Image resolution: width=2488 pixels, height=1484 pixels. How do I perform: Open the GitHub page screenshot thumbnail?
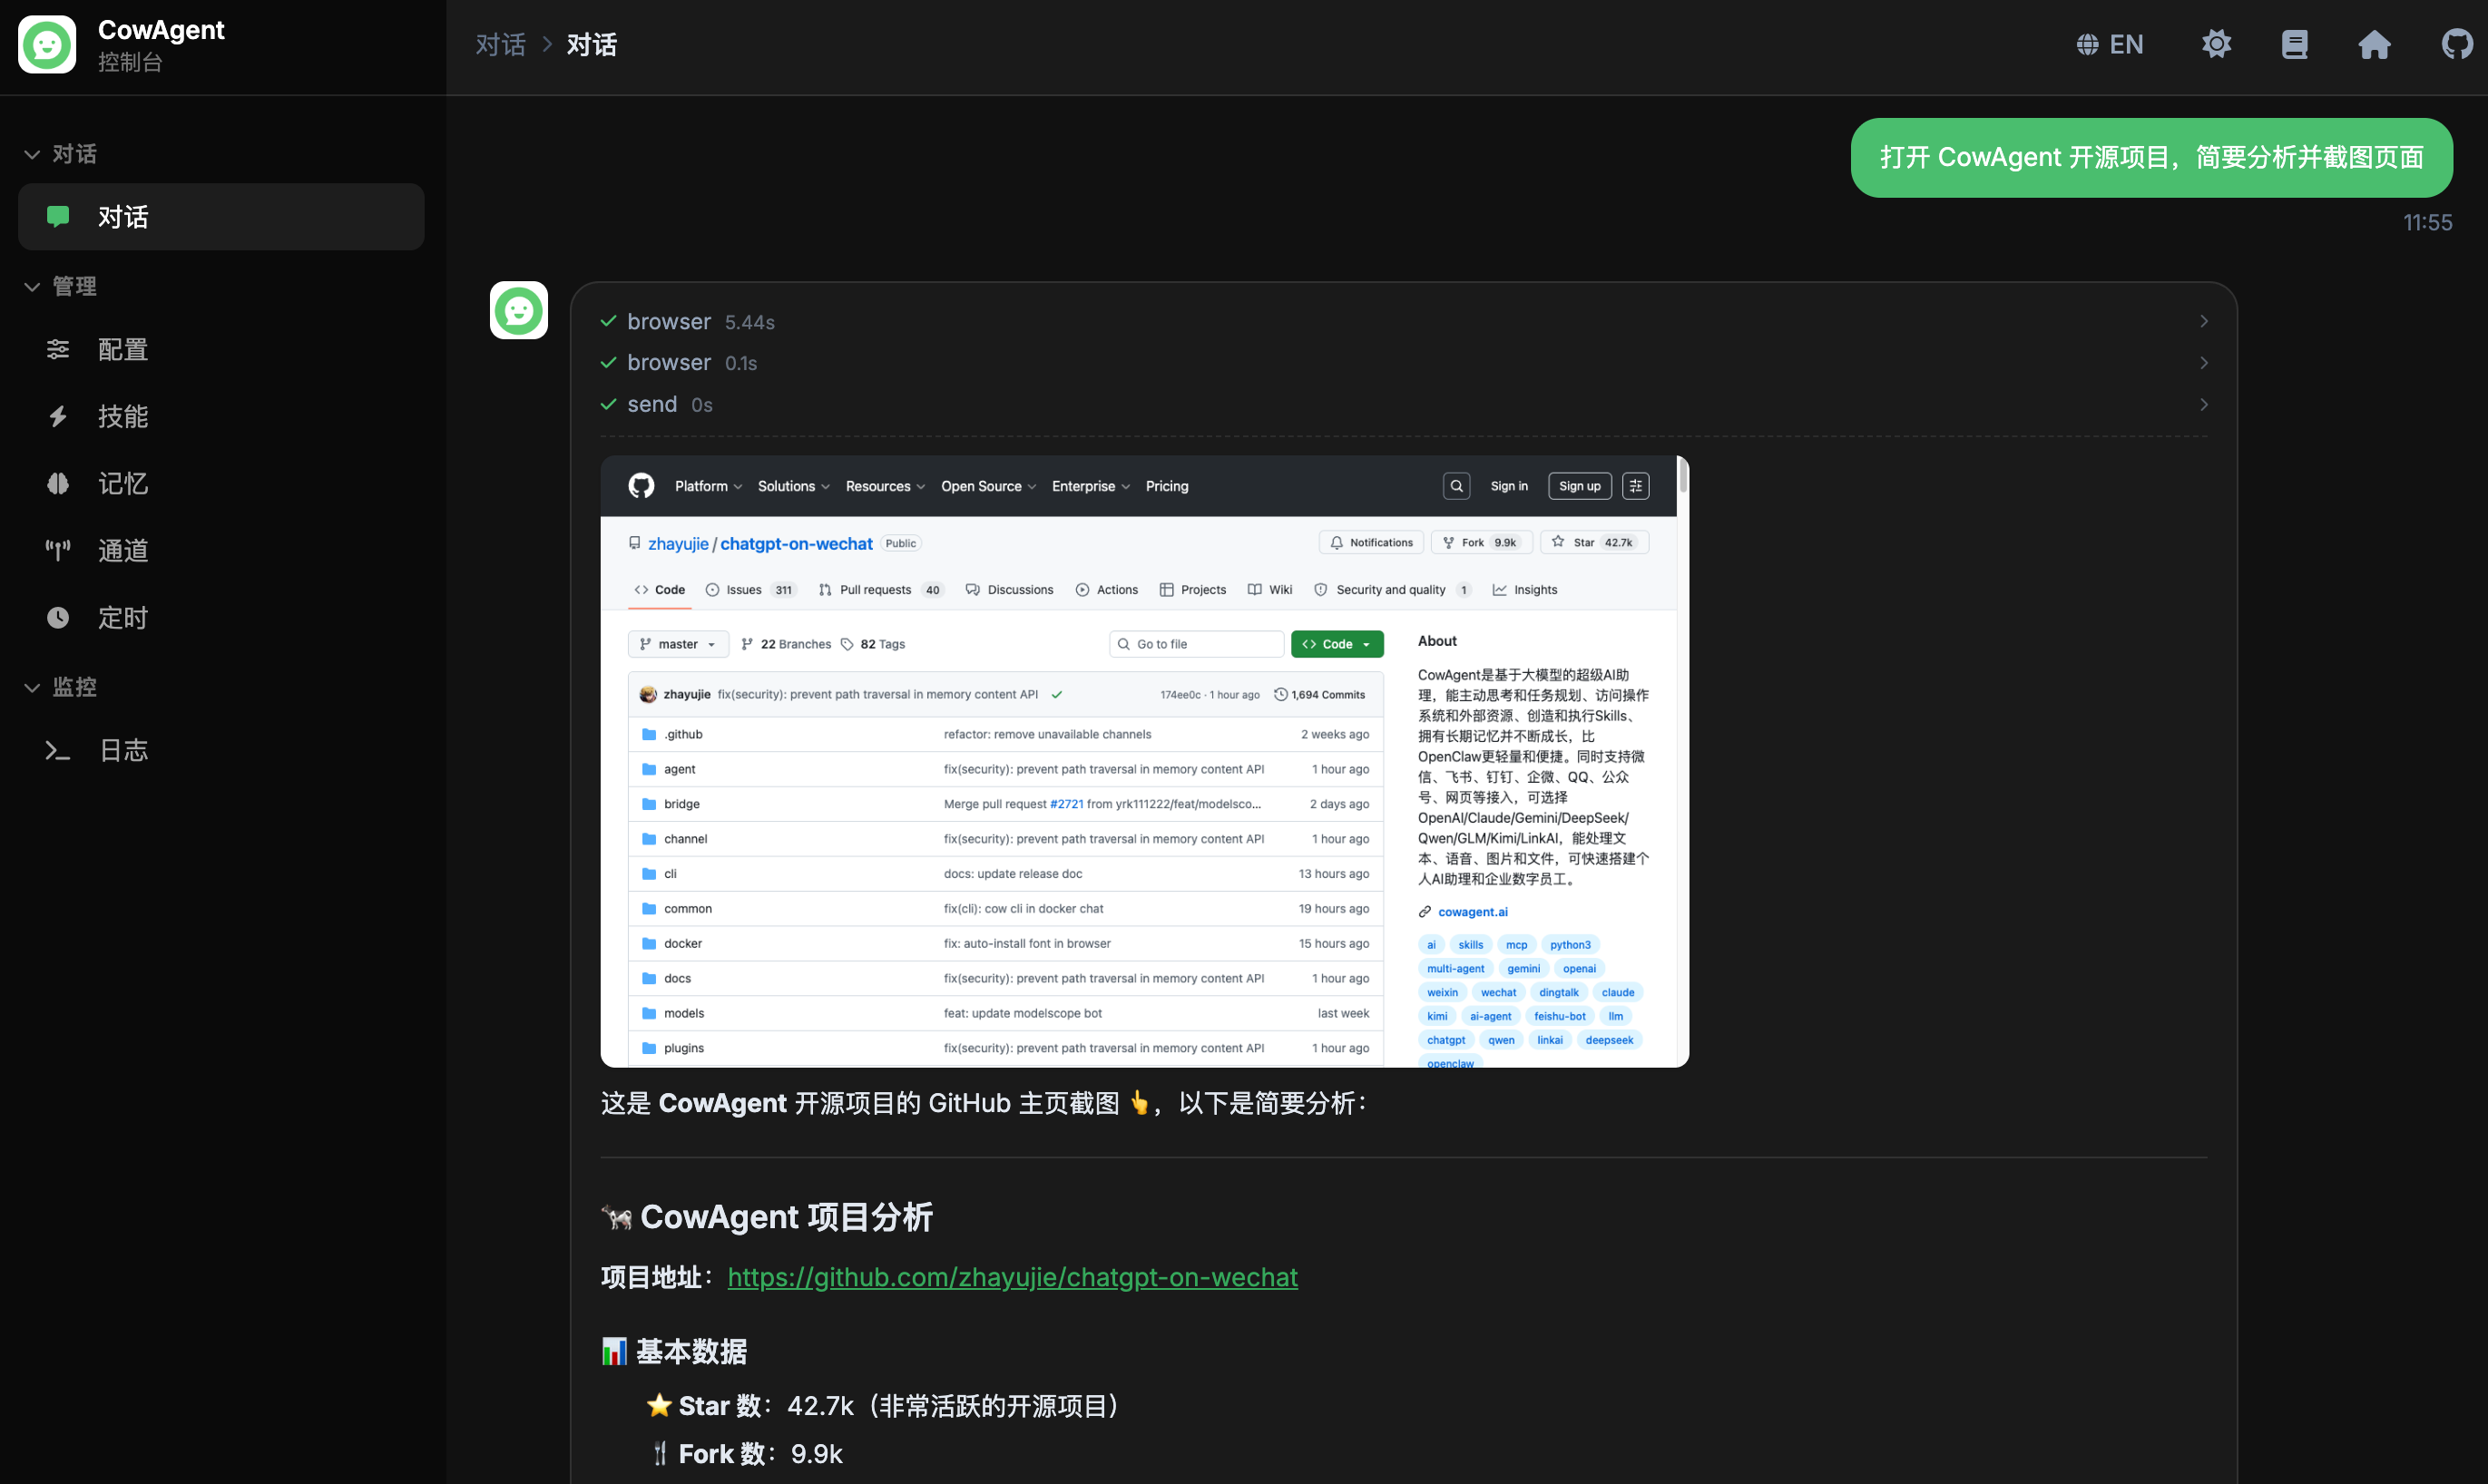[1143, 761]
